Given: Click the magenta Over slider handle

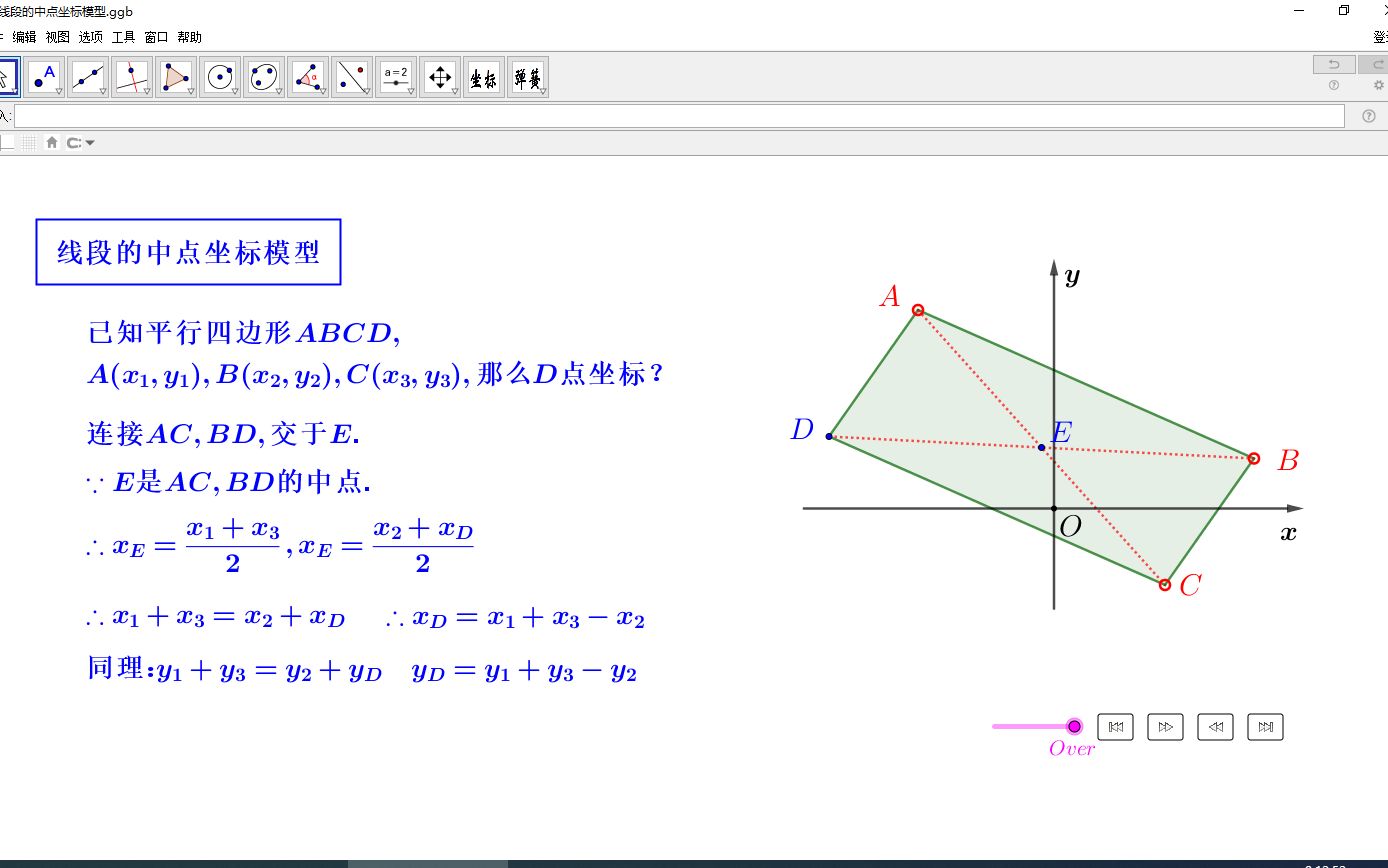Looking at the screenshot, I should 1074,726.
